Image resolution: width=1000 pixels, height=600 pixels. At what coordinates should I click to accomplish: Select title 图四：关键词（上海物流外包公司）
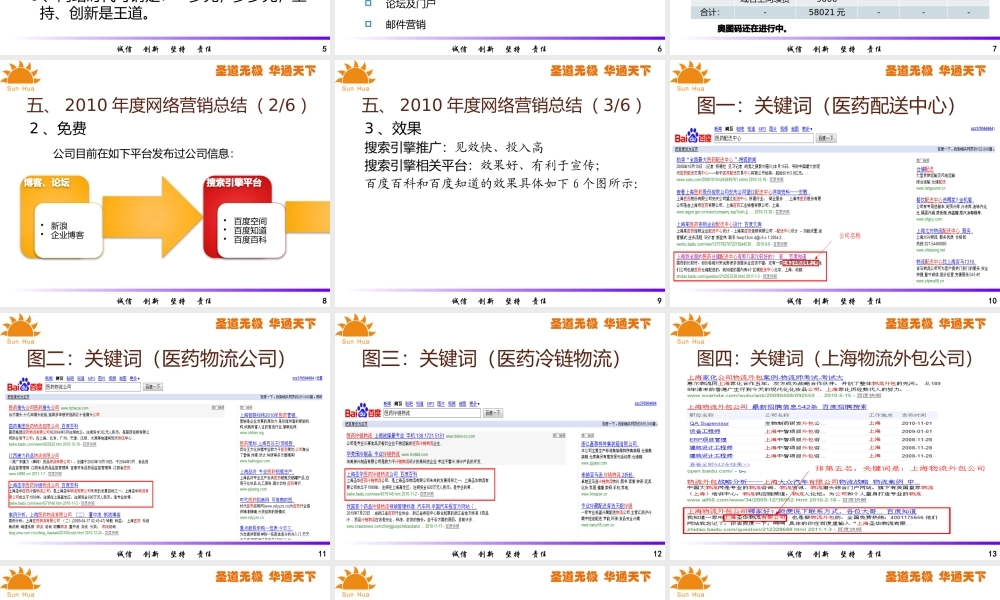pyautogui.click(x=835, y=358)
